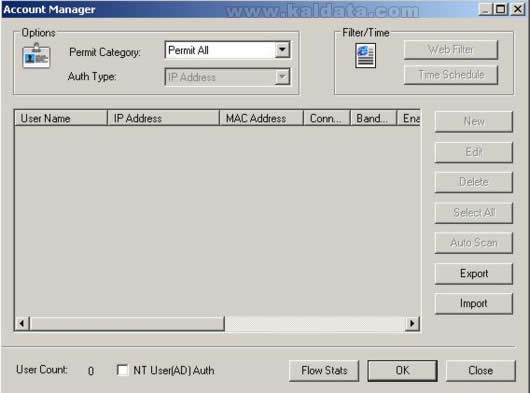This screenshot has height=393, width=530.
Task: Confirm with the OK button
Action: pos(402,370)
